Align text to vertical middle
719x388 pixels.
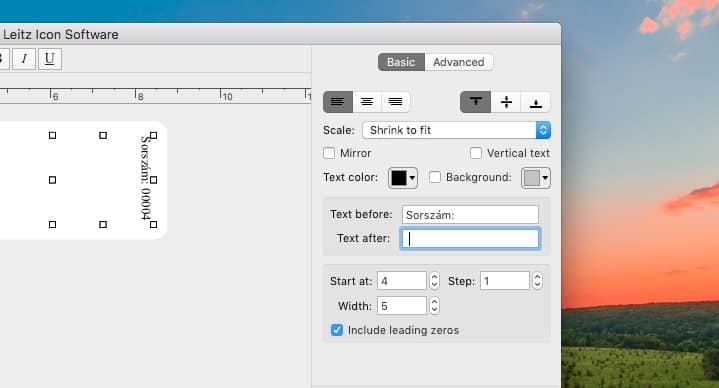pos(506,102)
